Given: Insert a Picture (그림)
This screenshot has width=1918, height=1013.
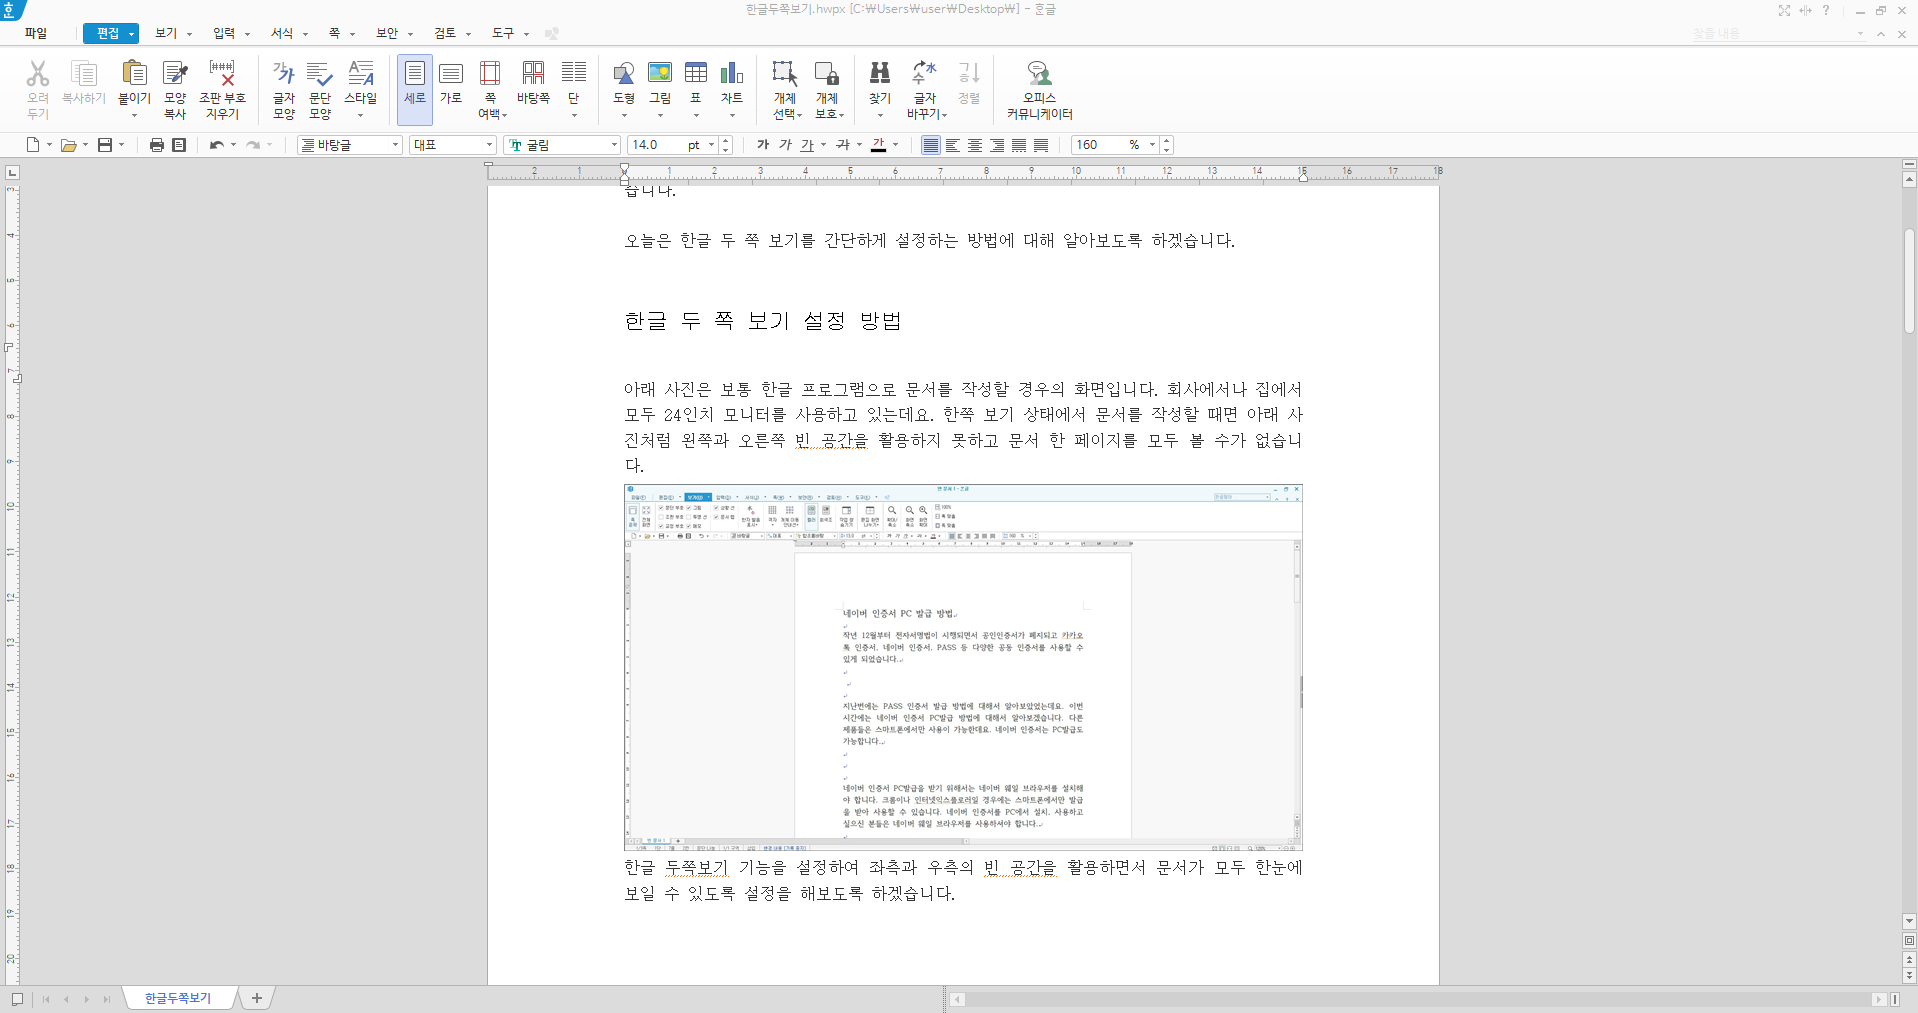Looking at the screenshot, I should 660,74.
